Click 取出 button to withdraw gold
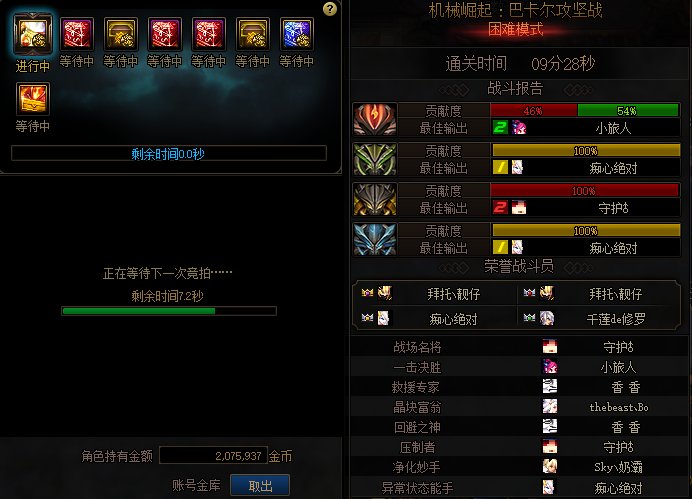Image resolution: width=692 pixels, height=499 pixels. pyautogui.click(x=260, y=485)
